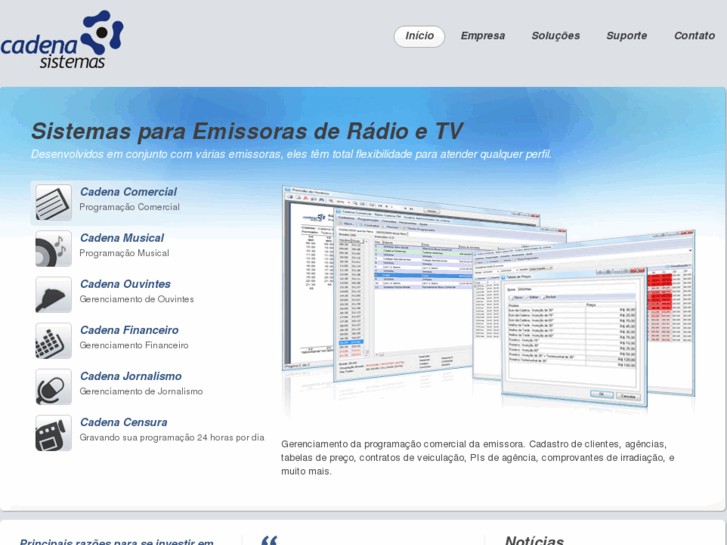Click the 'Sistemas para Emissoras de Rádio e TV' heading
The width and height of the screenshot is (727, 545).
tap(247, 131)
